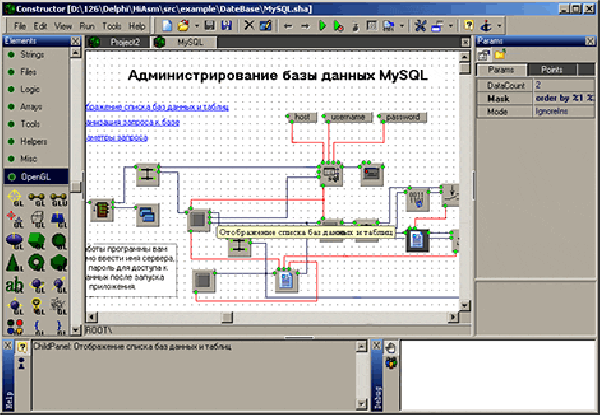Click the 0011 binary element on canvas

(418, 200)
